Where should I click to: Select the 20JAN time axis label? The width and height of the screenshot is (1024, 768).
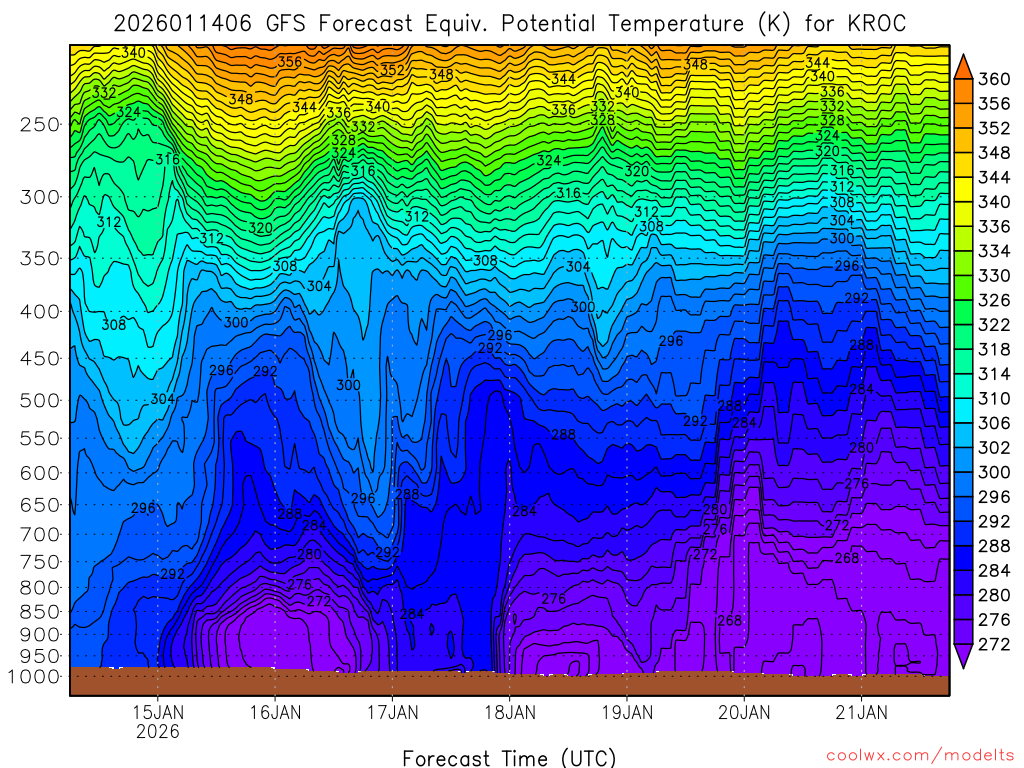tap(744, 712)
